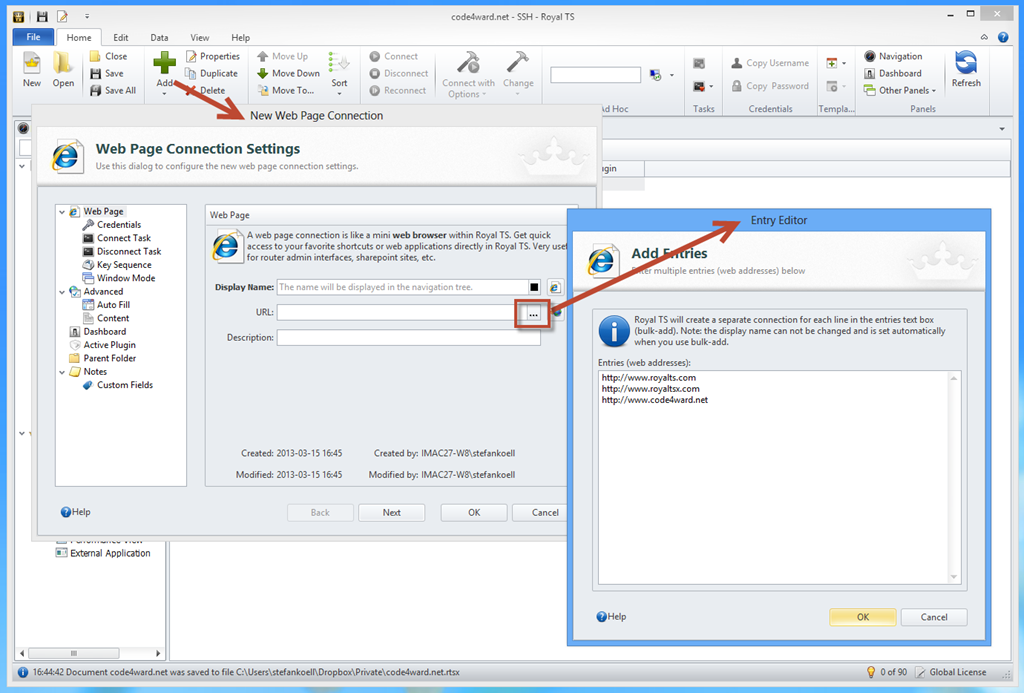Collapse the Advanced tree node

pos(63,292)
